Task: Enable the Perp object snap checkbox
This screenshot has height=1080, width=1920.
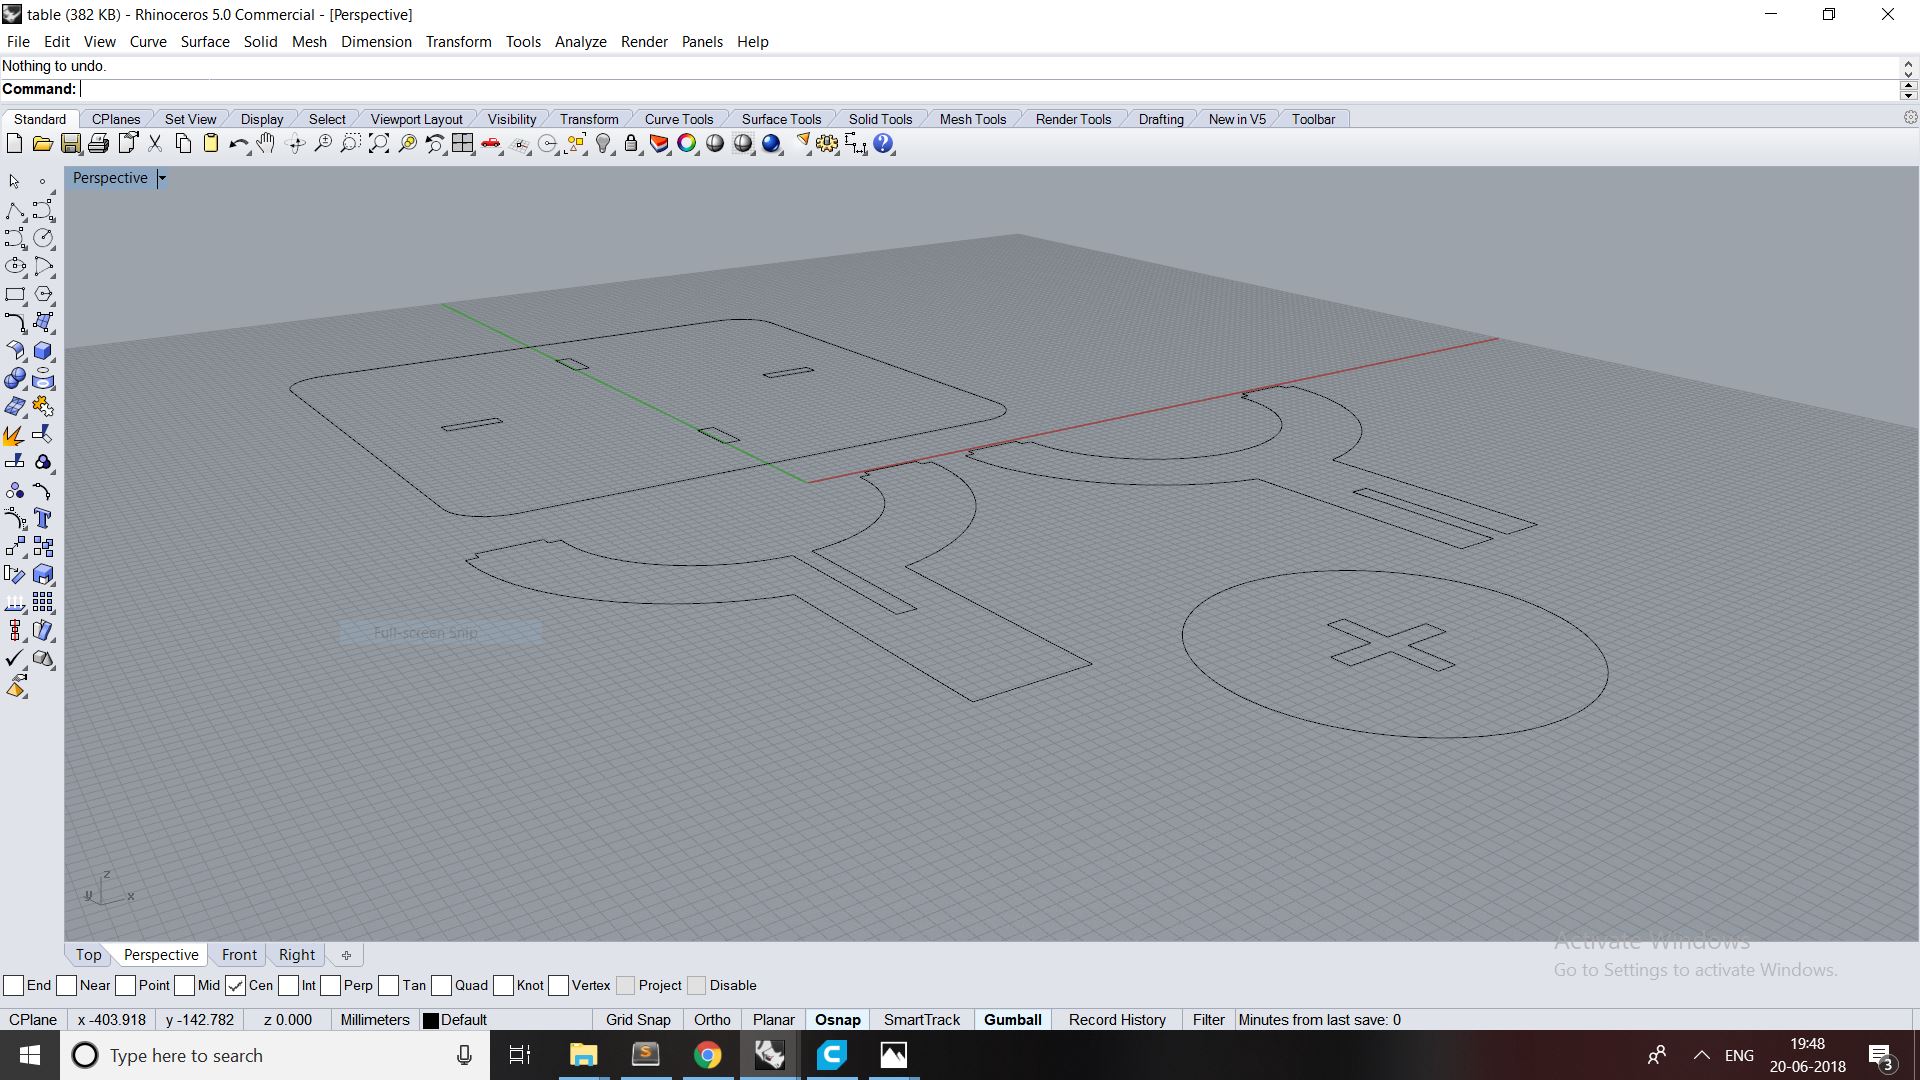Action: coord(331,985)
